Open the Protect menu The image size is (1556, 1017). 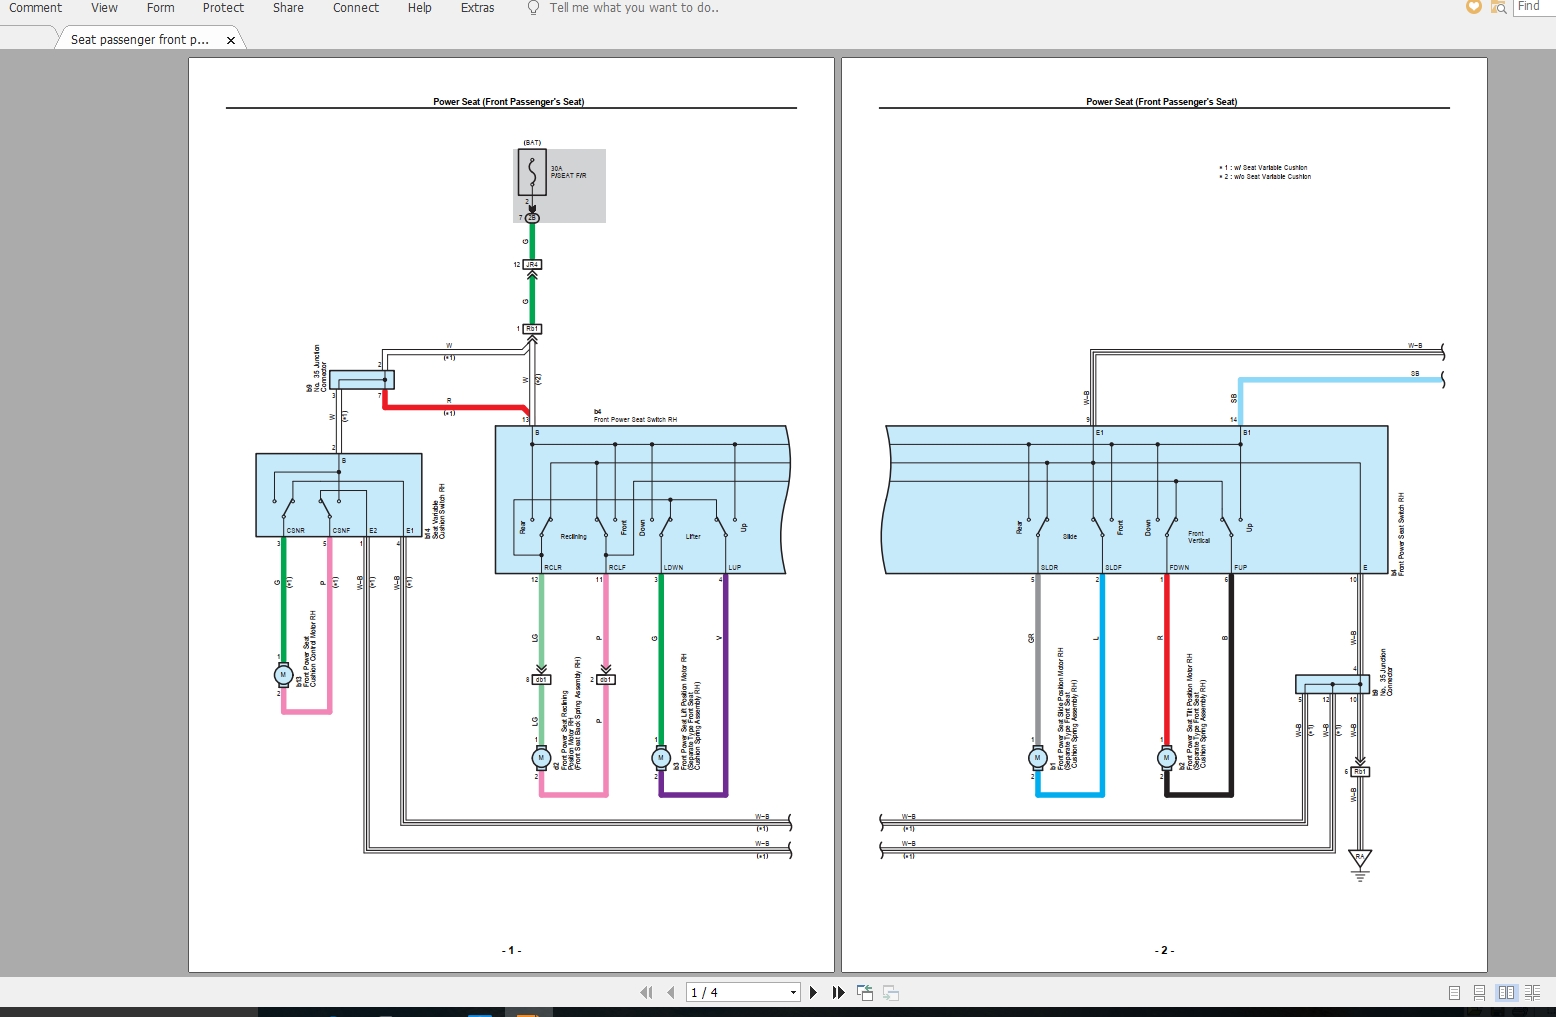[222, 8]
